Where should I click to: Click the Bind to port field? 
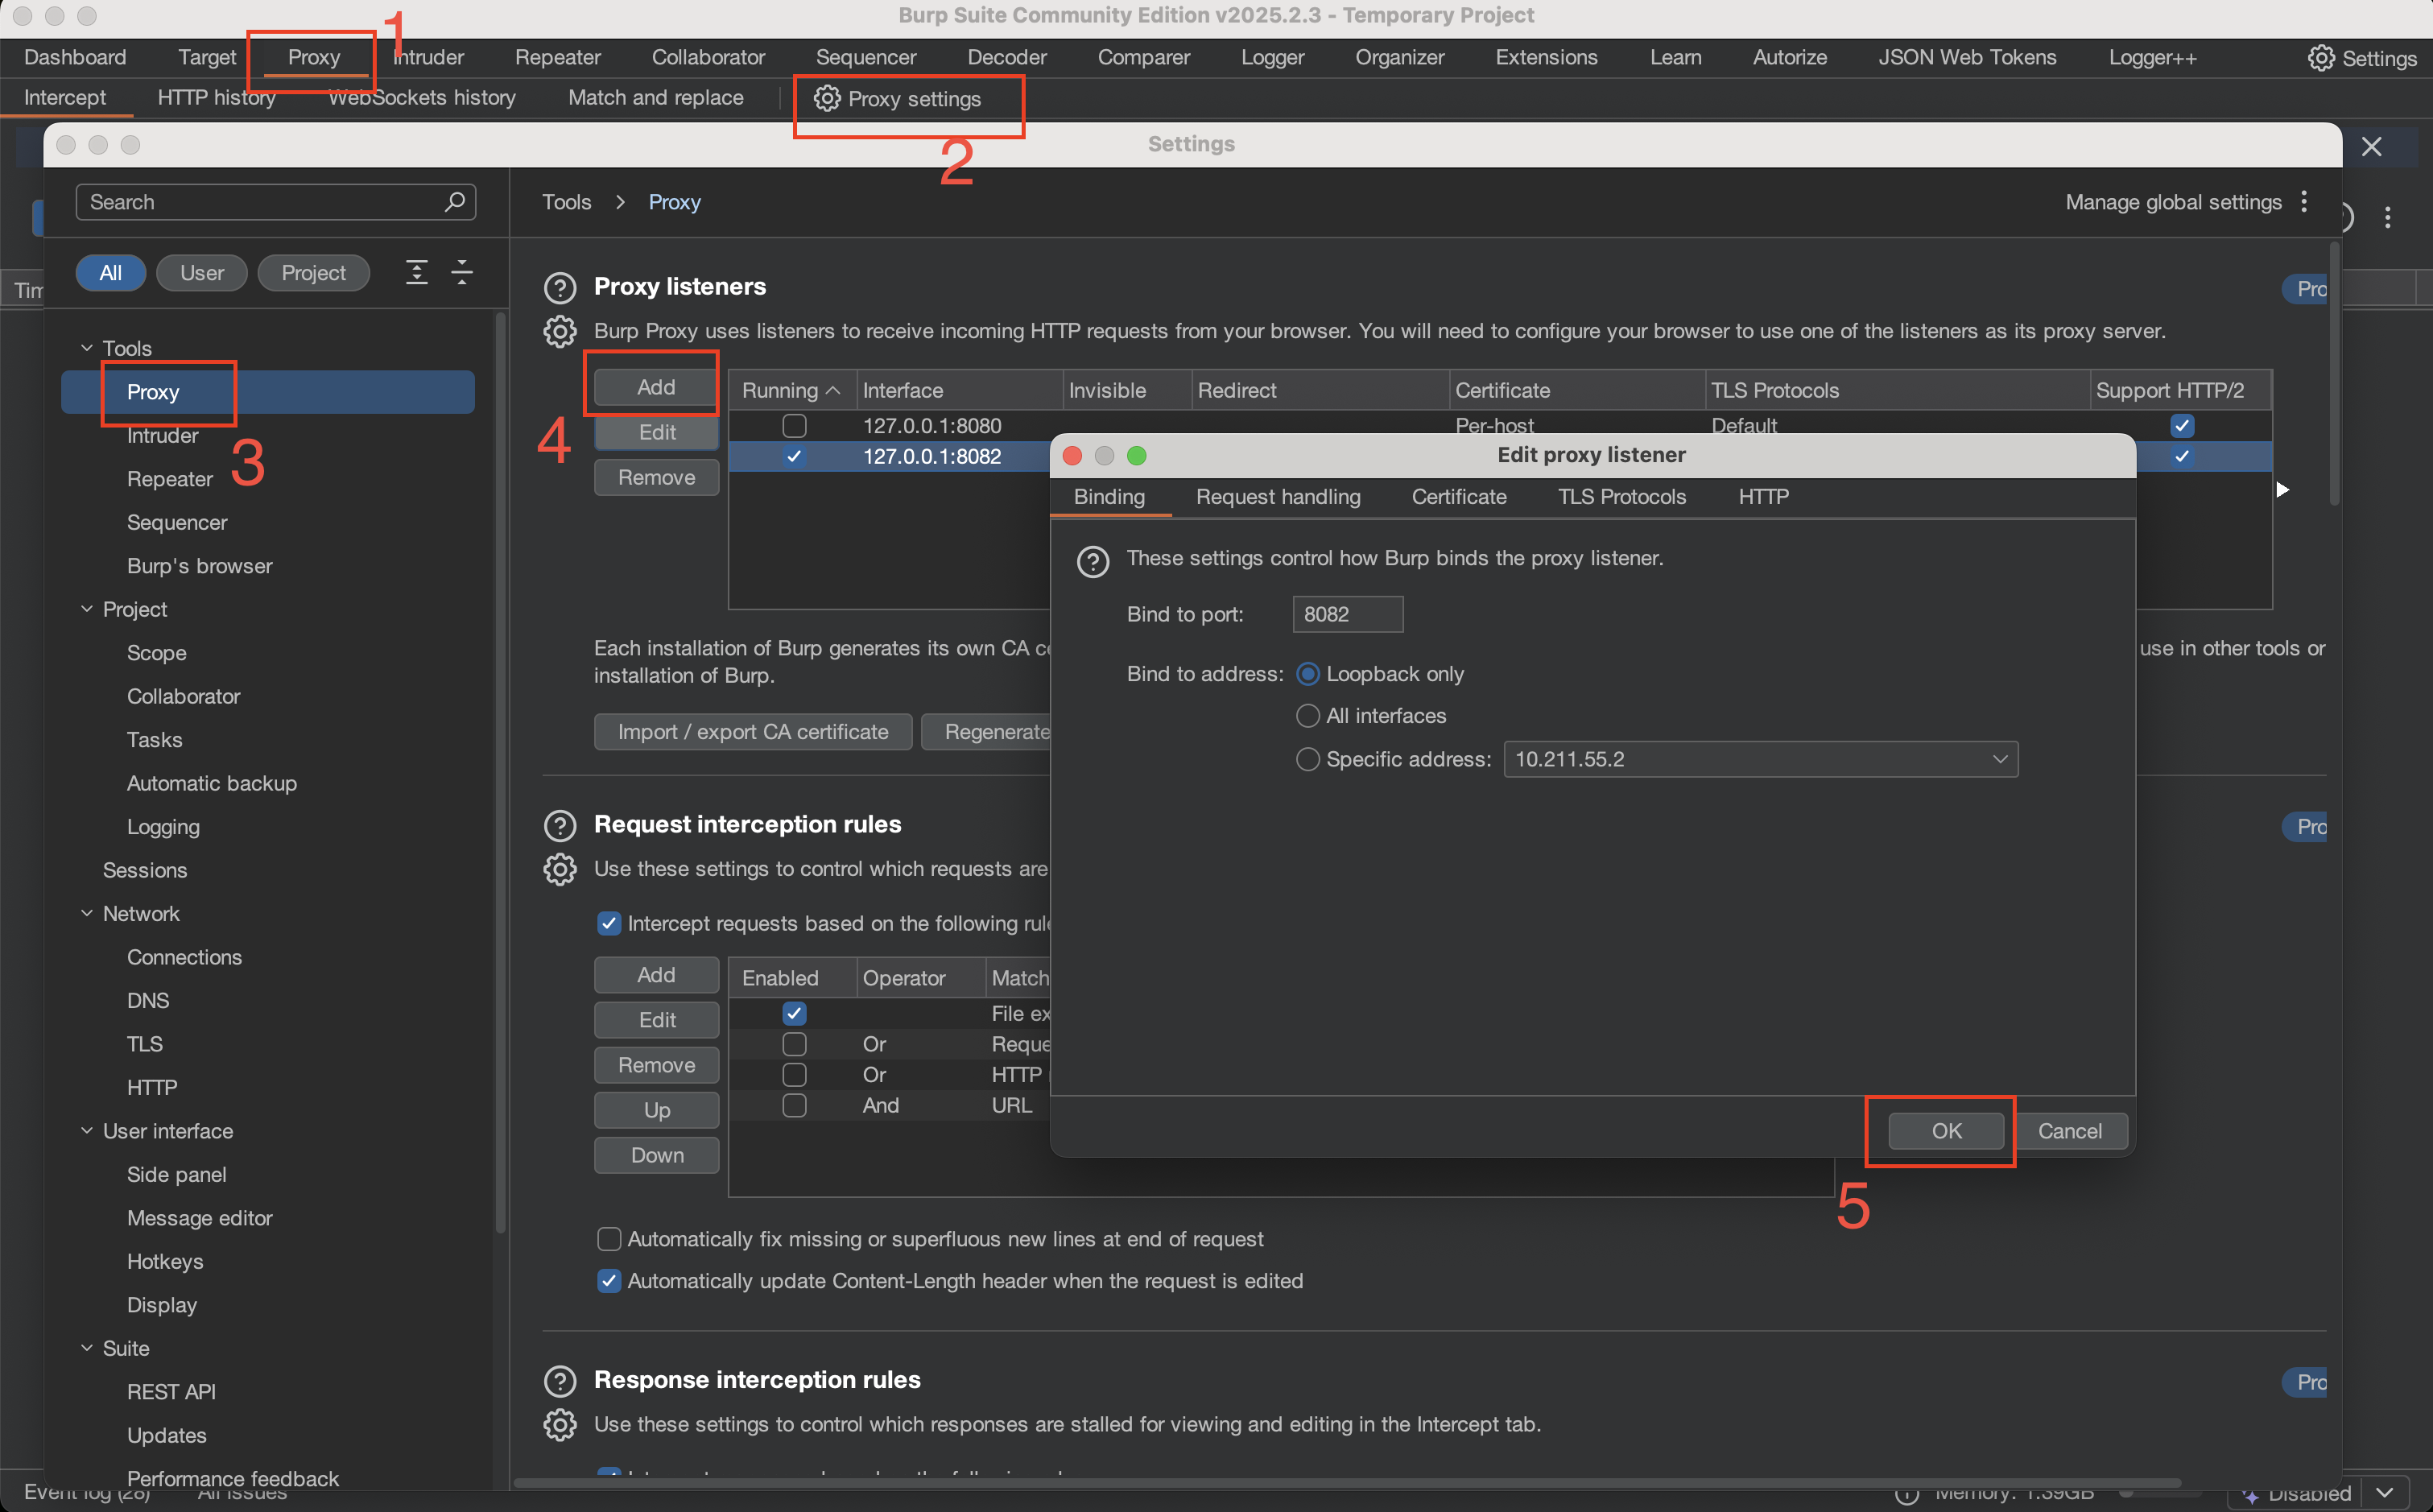pos(1347,614)
